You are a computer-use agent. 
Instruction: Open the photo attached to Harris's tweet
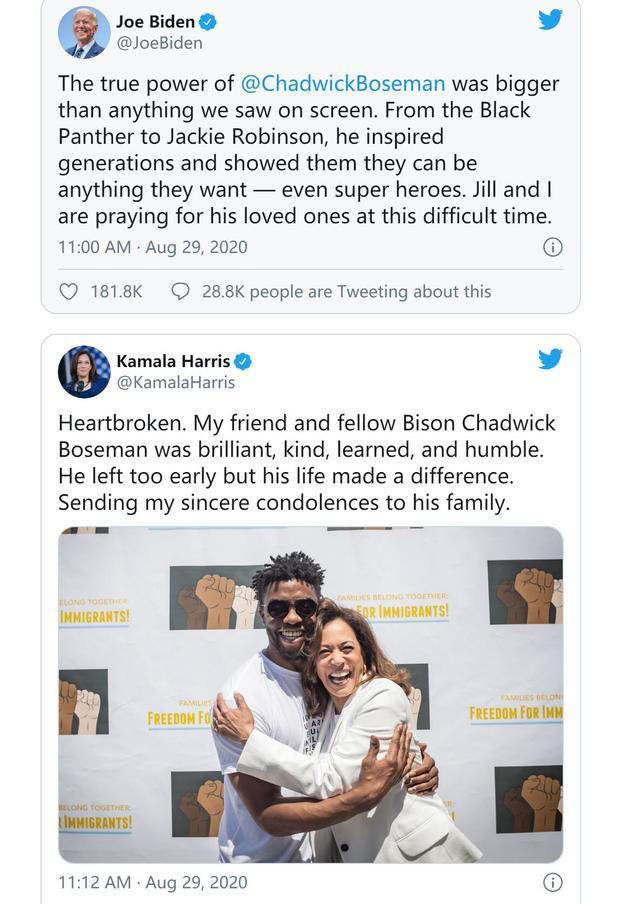pyautogui.click(x=310, y=695)
